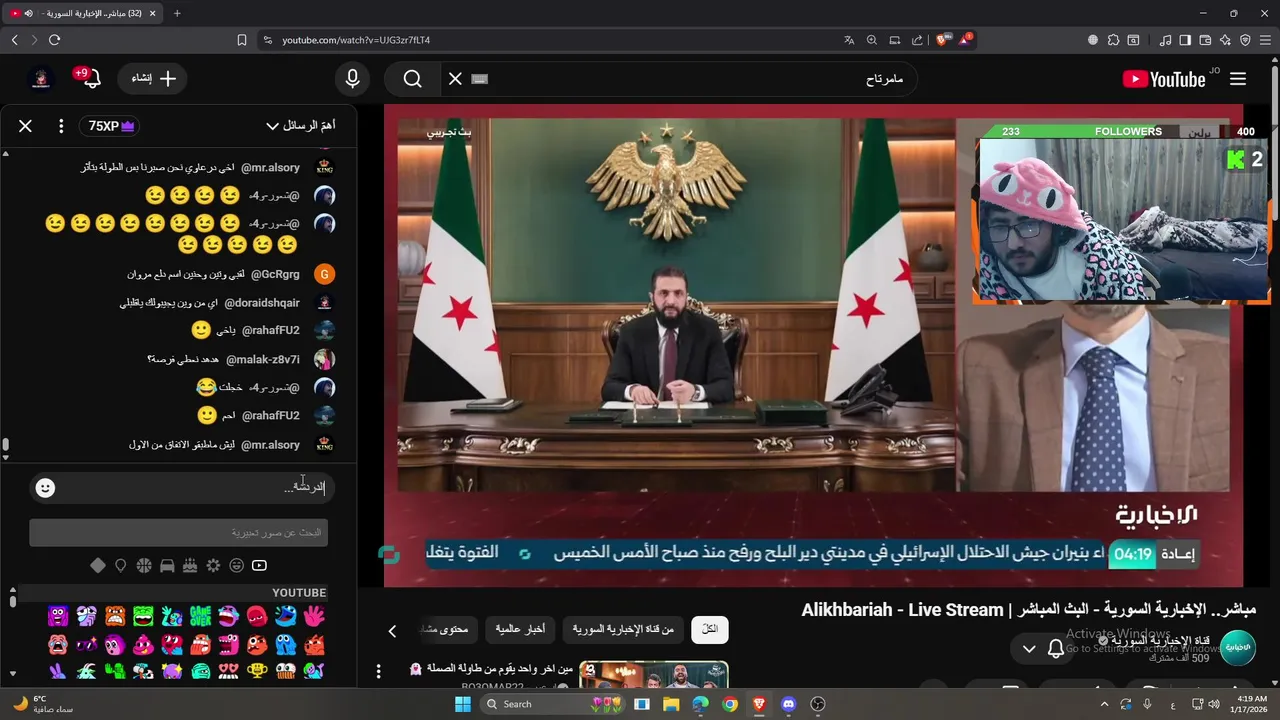Focus the chat message input field
Image resolution: width=1280 pixels, height=720 pixels.
pyautogui.click(x=195, y=487)
